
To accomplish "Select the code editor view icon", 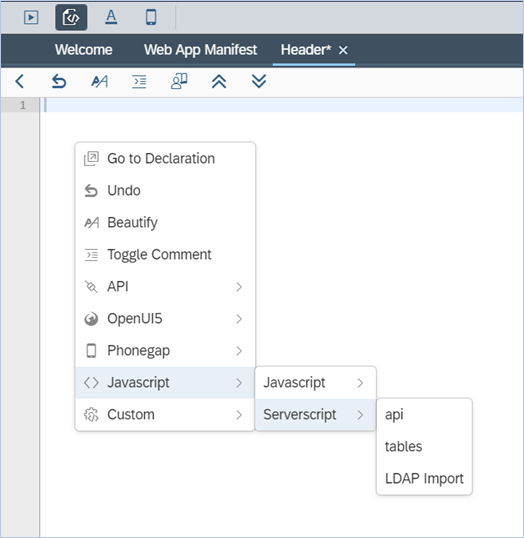I will pos(71,17).
